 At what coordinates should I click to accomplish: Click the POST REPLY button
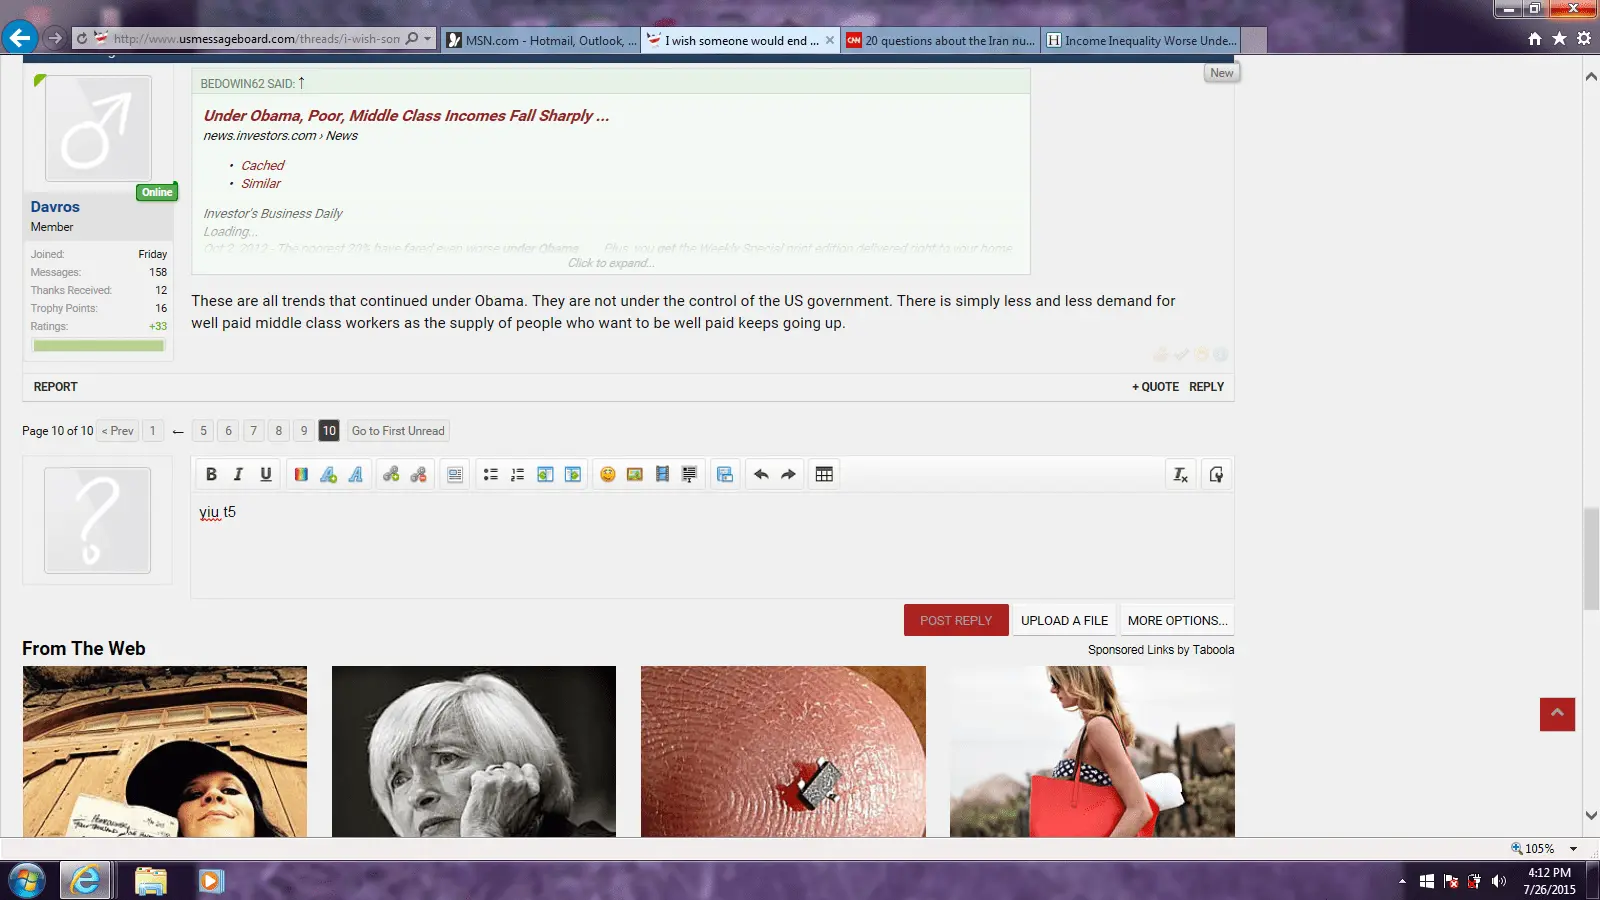[956, 620]
